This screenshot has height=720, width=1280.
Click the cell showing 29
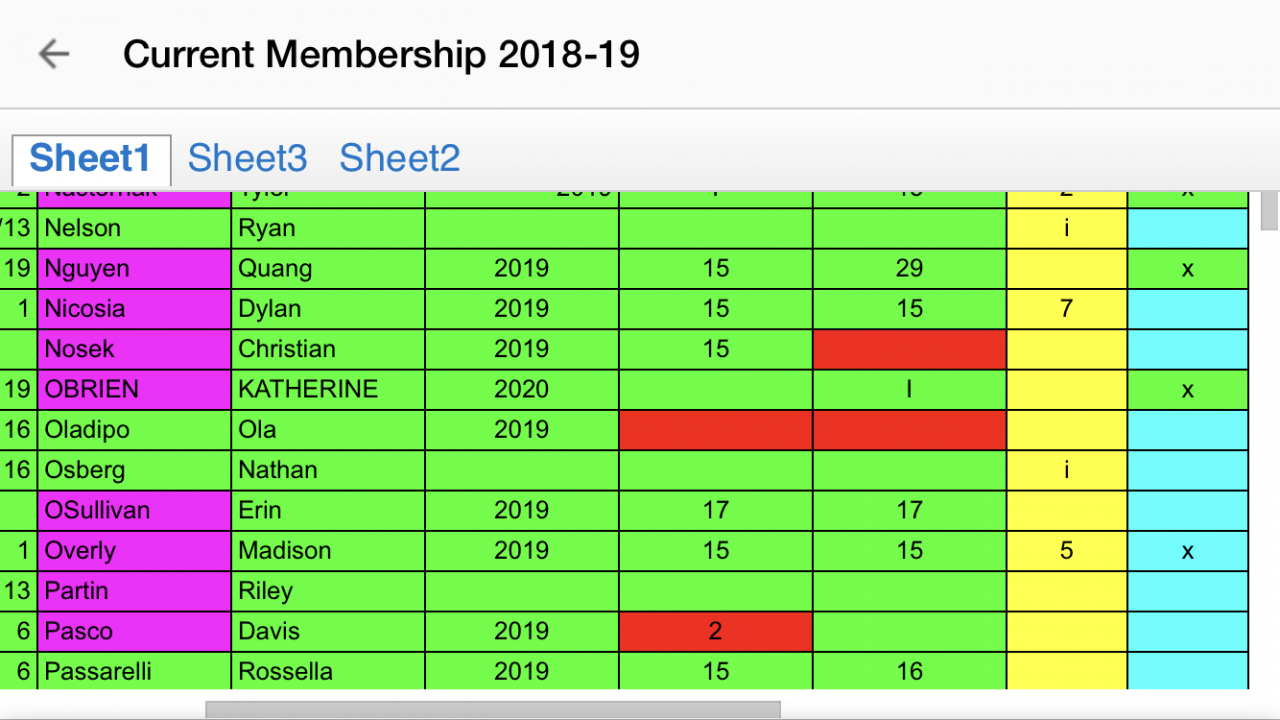pos(909,269)
